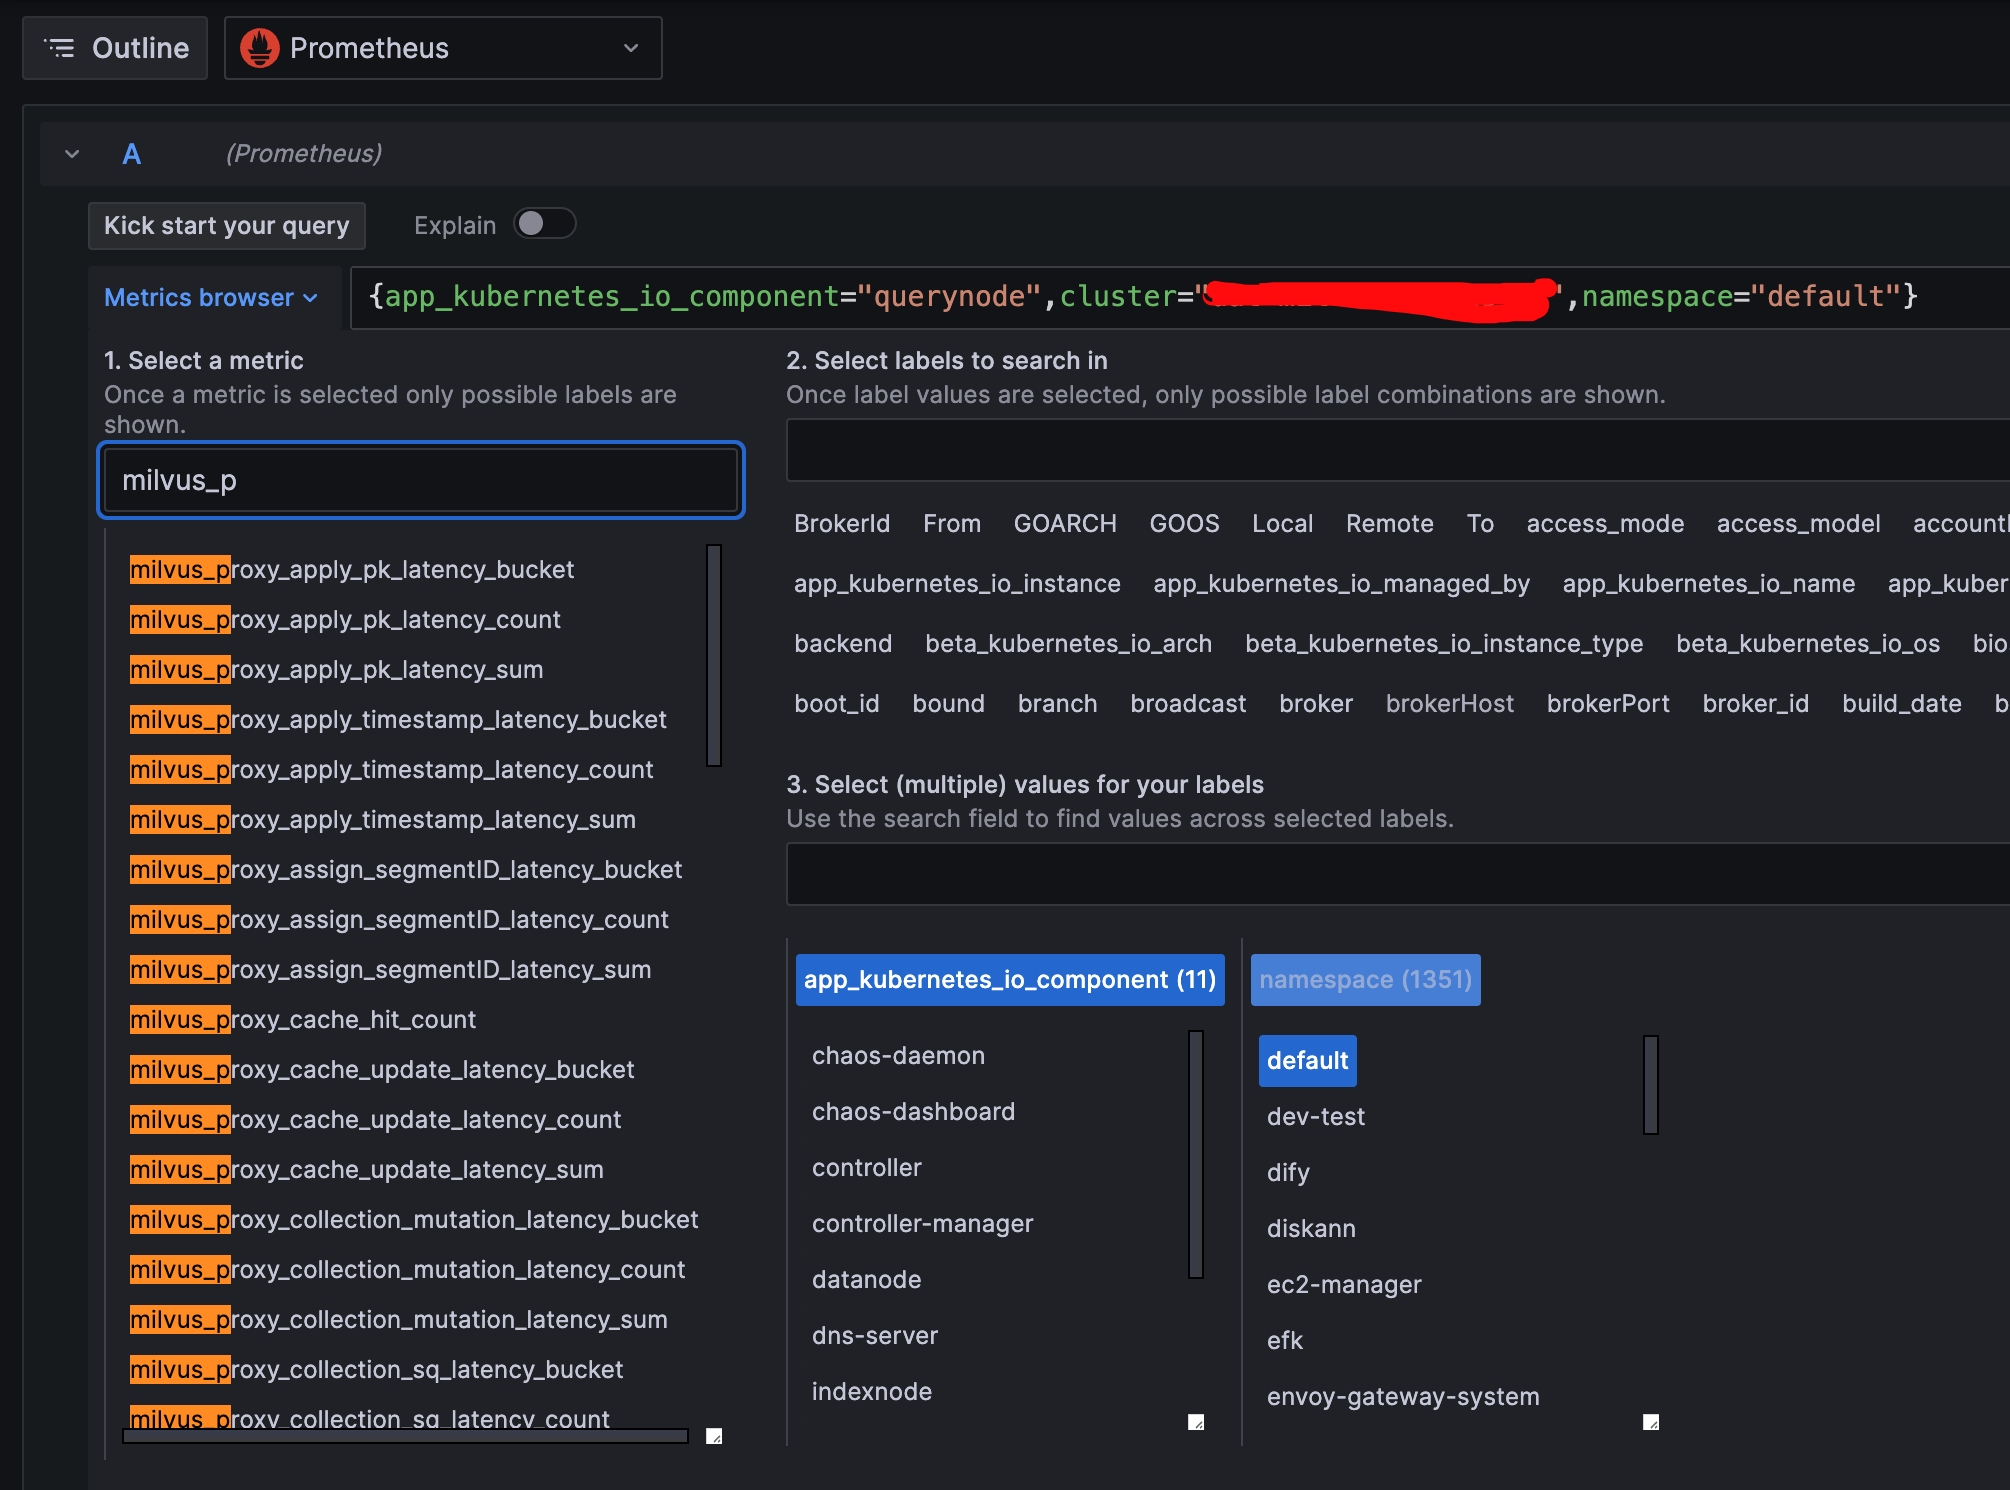The image size is (2010, 1490).
Task: Click resize handle of component values list
Action: (x=1196, y=1422)
